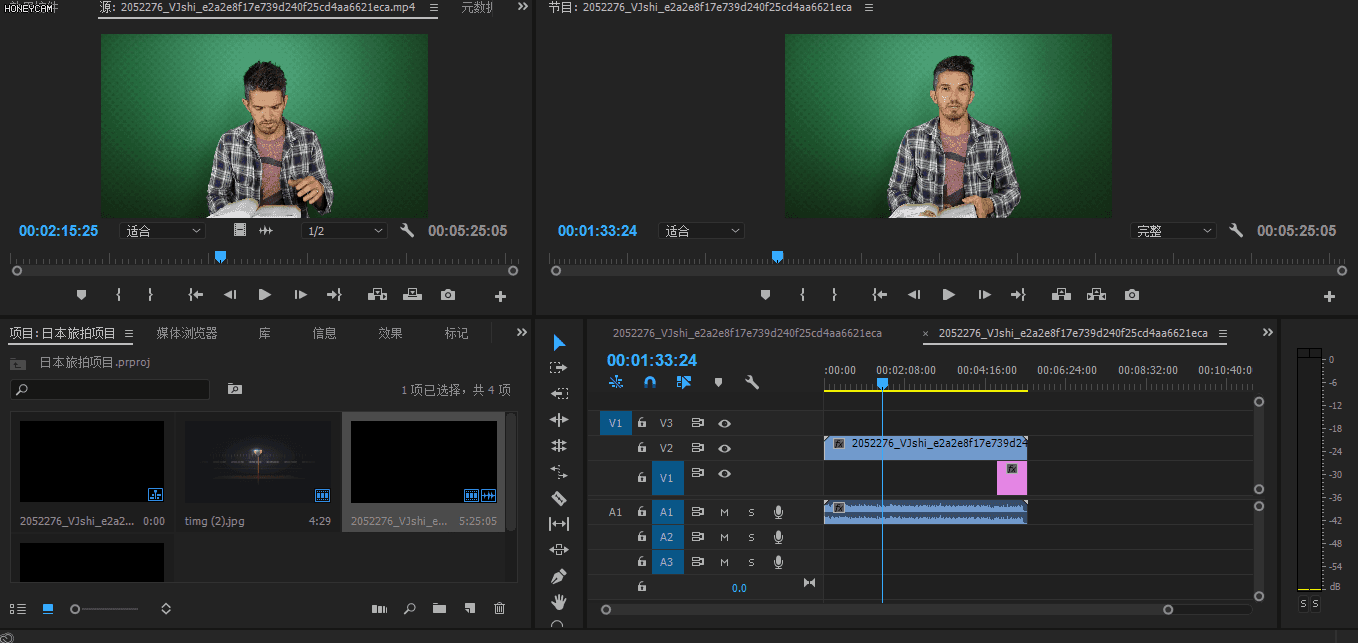Choose the Ripple Edit tool
The image size is (1358, 643).
(559, 420)
